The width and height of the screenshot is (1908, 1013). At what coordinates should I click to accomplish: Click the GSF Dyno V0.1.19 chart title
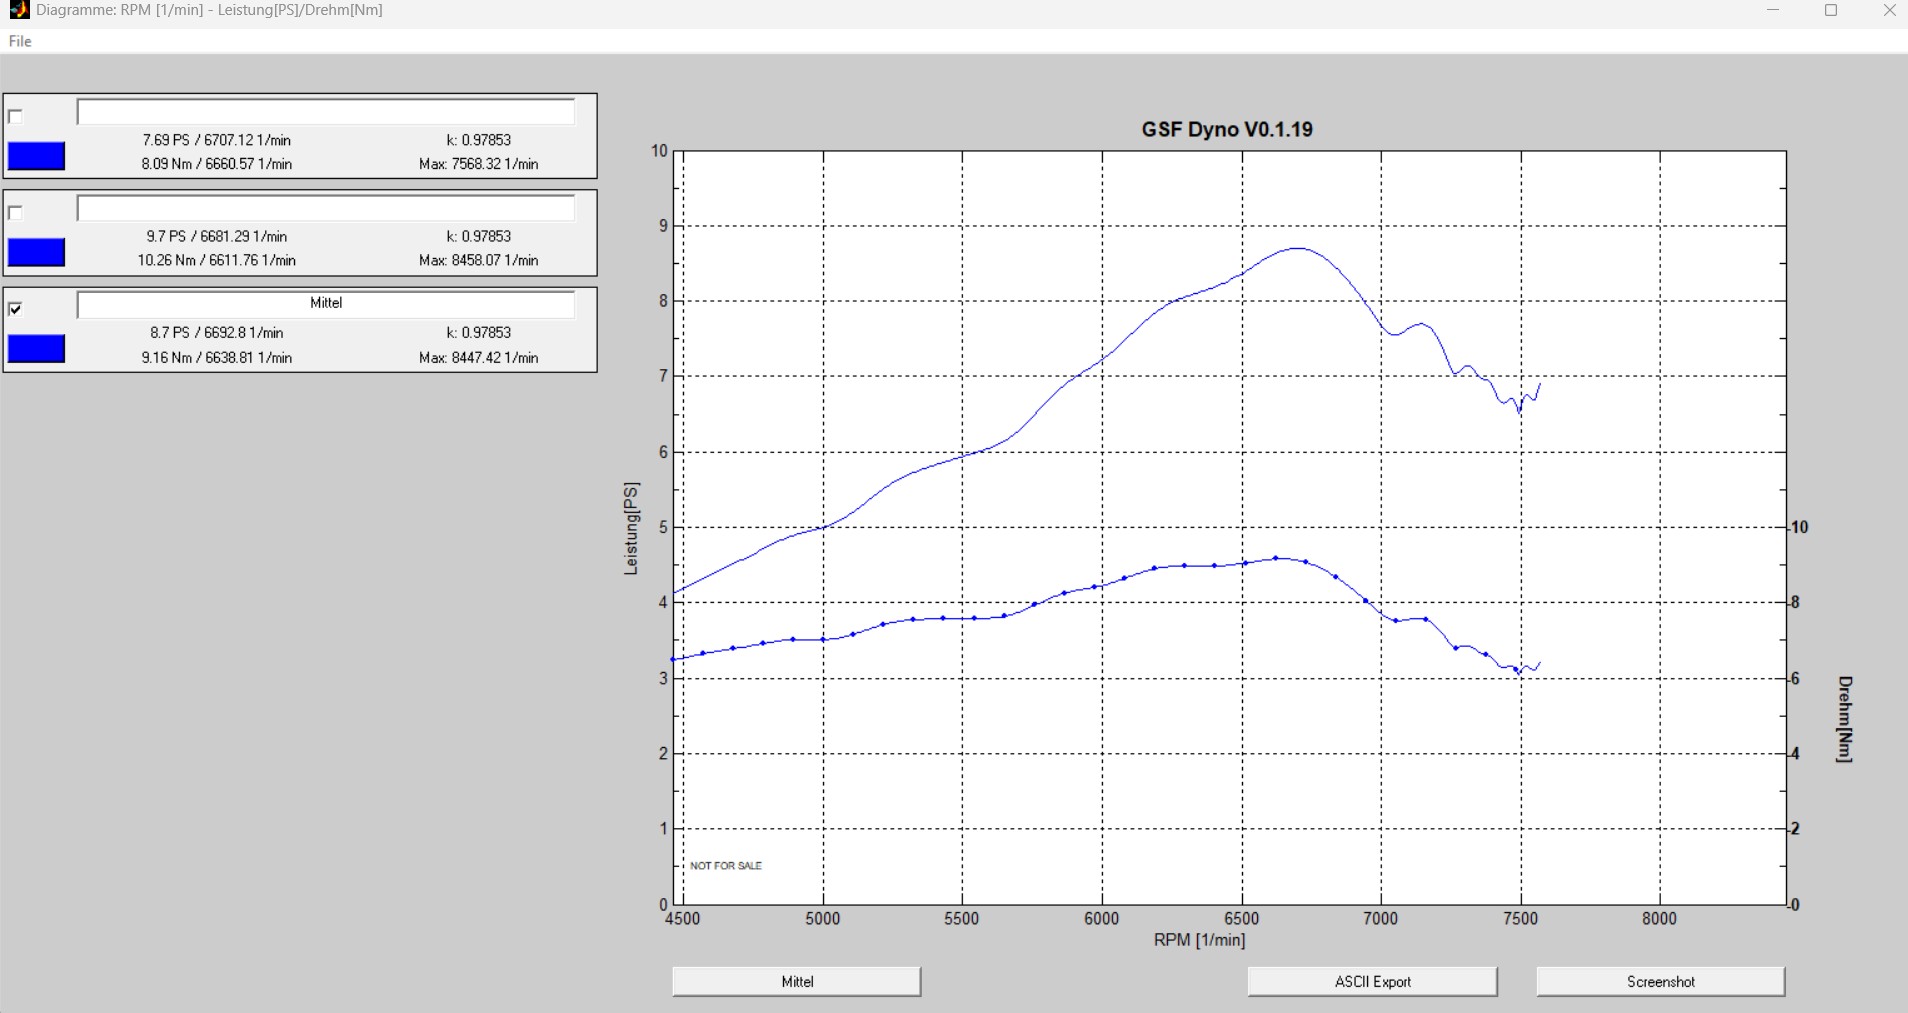click(1227, 130)
